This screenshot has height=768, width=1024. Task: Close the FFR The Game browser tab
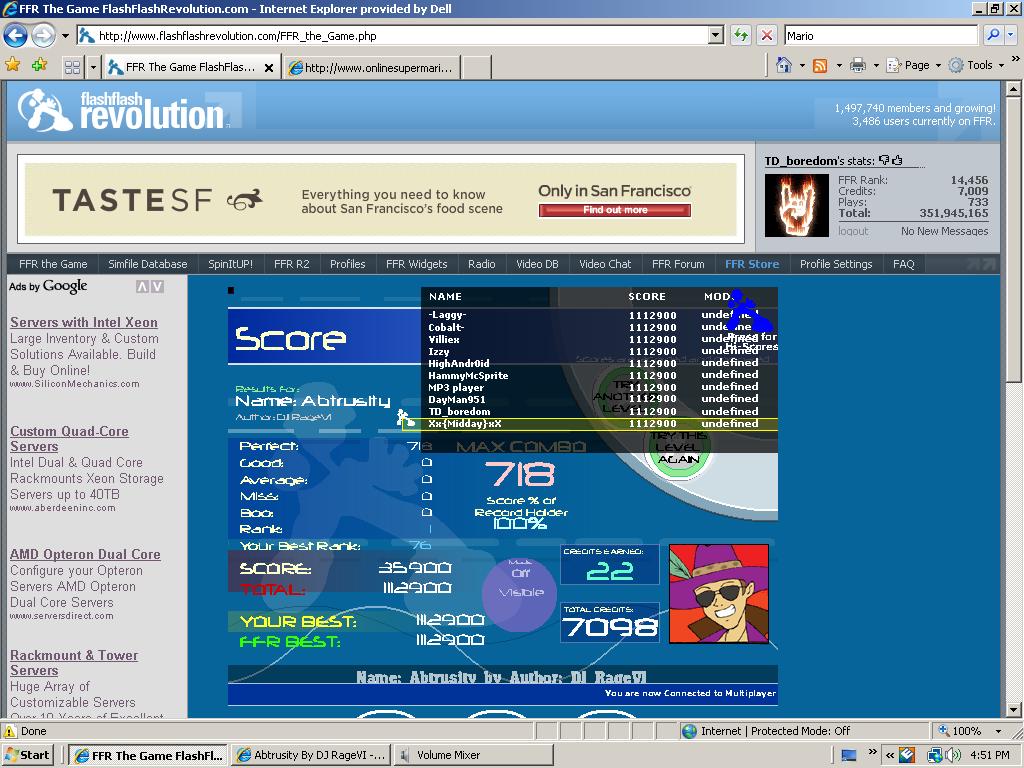click(268, 67)
